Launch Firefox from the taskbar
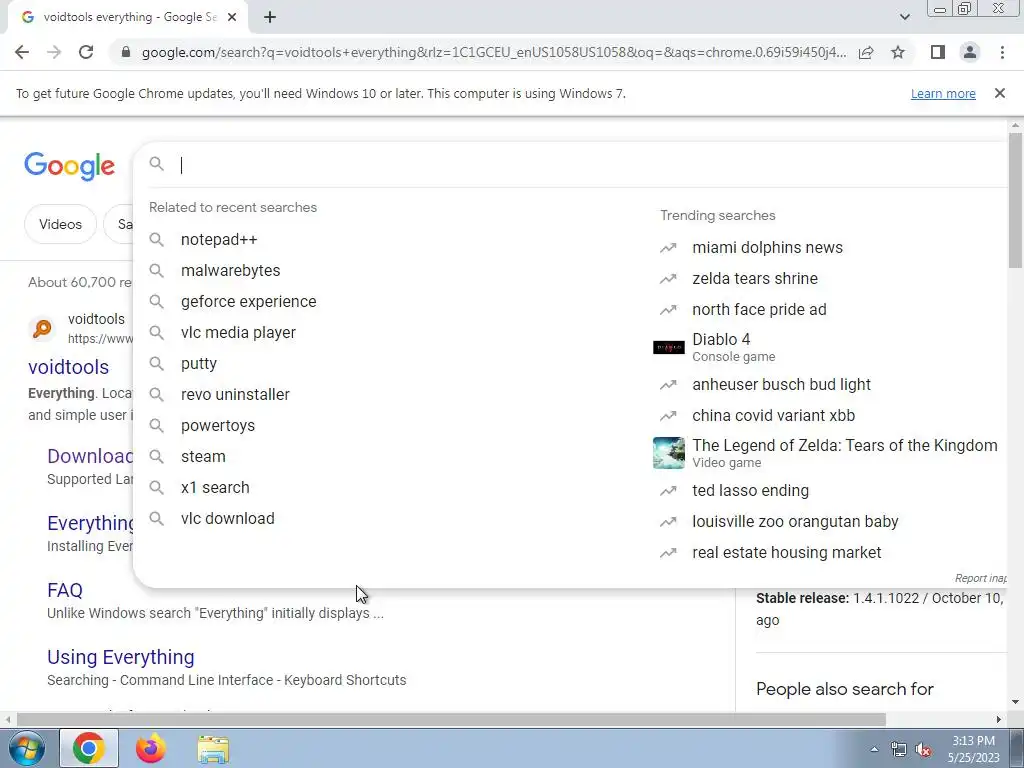 pos(150,749)
